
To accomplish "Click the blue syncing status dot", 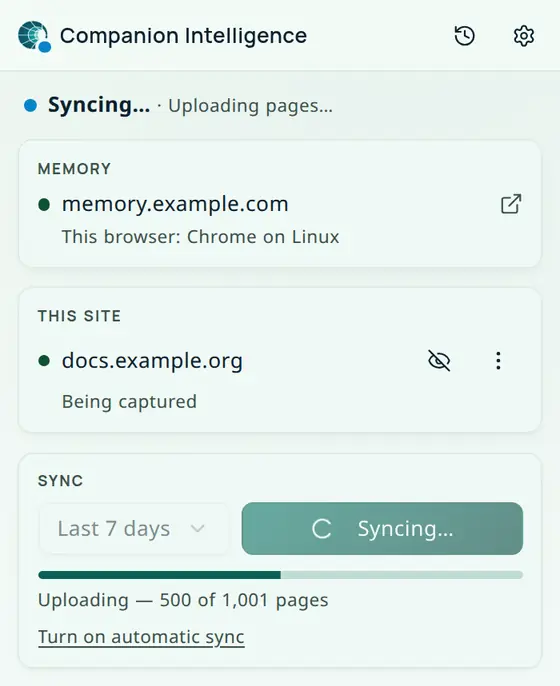I will (x=30, y=105).
